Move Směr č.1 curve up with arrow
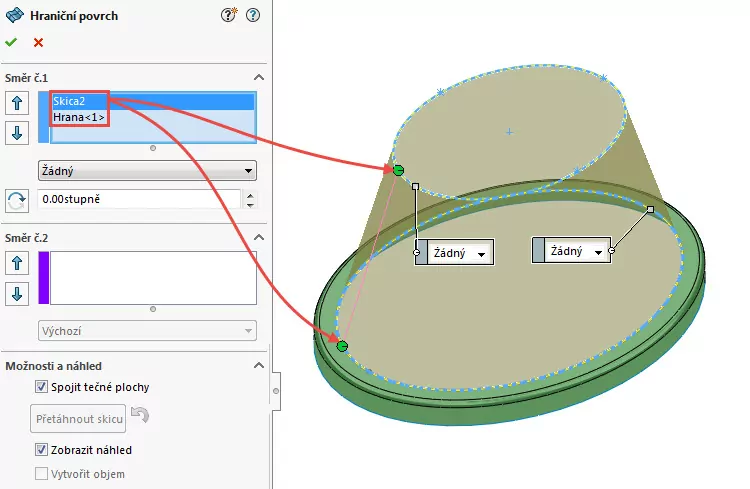750x489 pixels. [x=17, y=103]
